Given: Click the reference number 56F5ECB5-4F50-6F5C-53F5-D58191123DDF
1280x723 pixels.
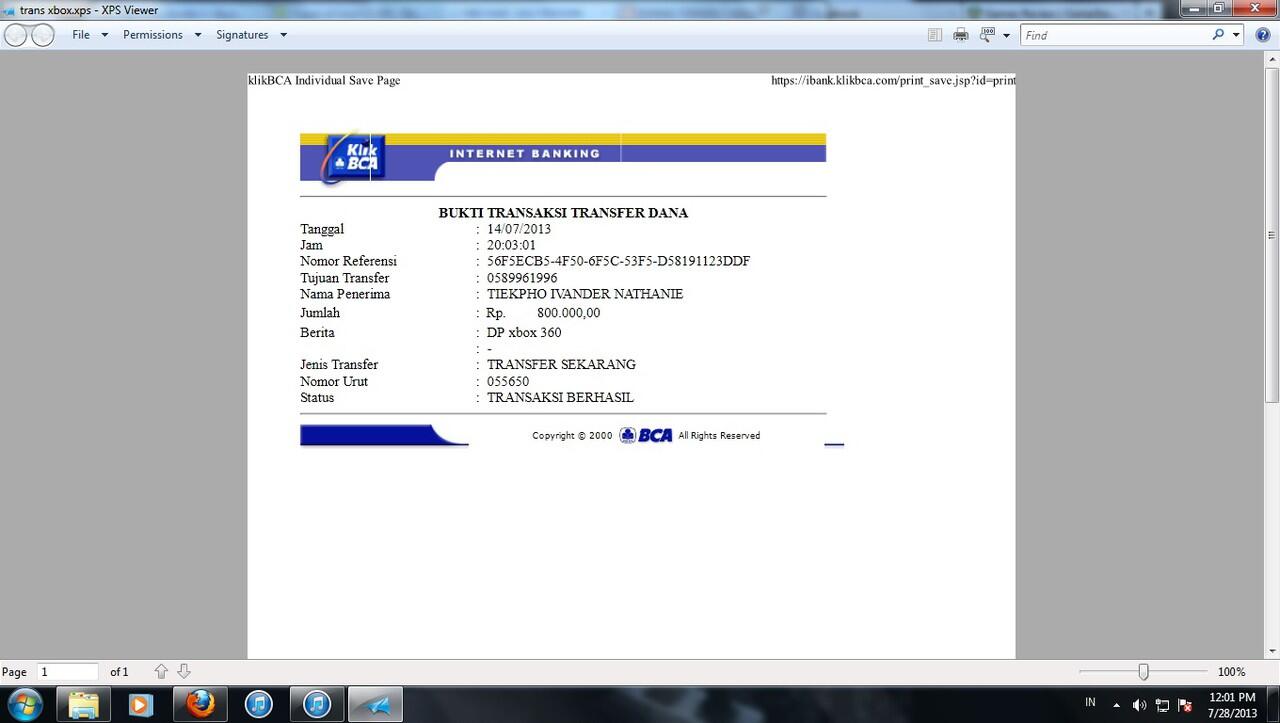Looking at the screenshot, I should click(x=618, y=262).
